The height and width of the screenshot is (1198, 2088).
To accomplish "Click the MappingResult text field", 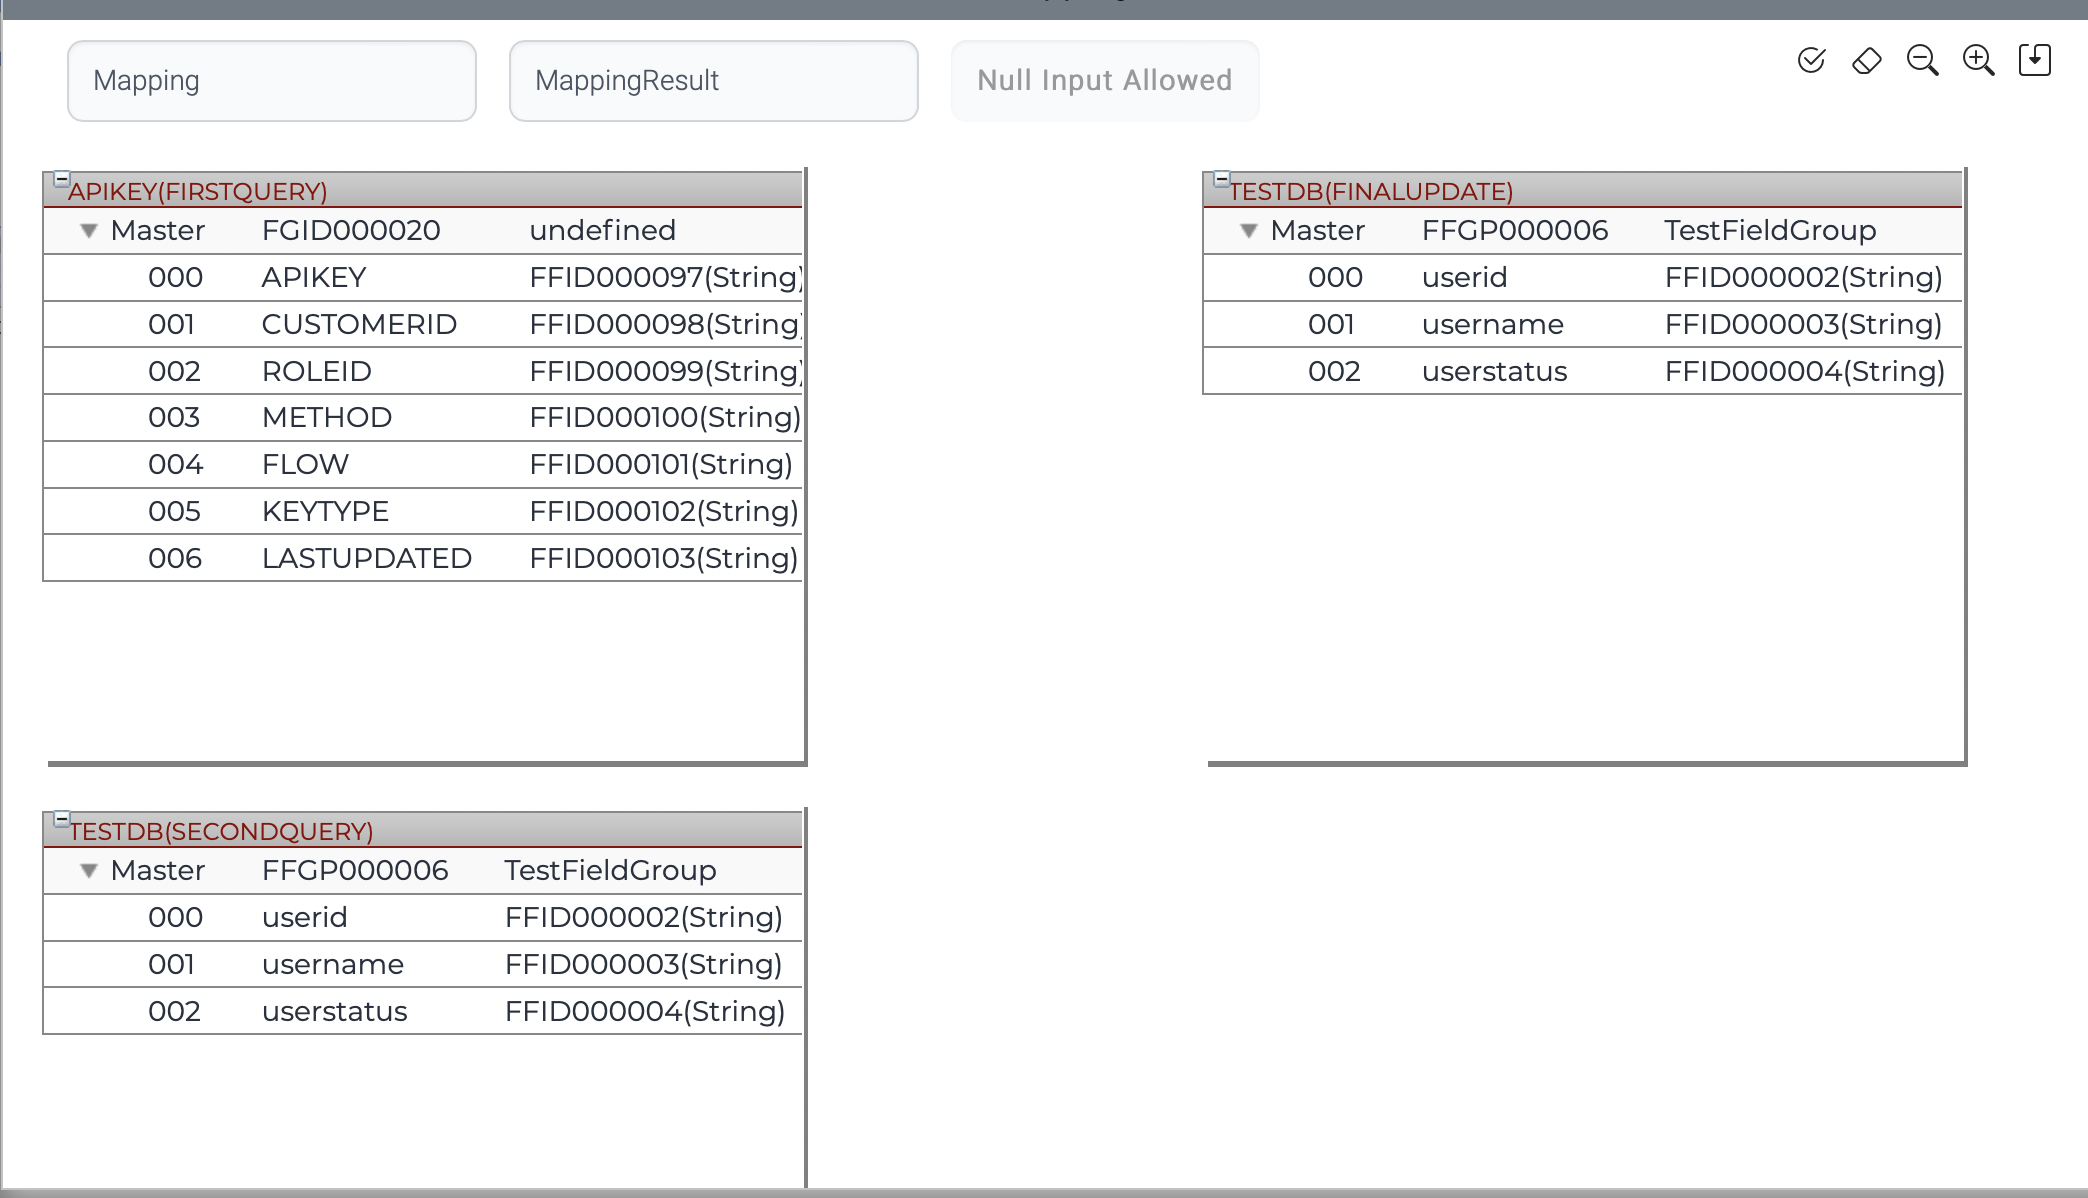I will coord(713,81).
